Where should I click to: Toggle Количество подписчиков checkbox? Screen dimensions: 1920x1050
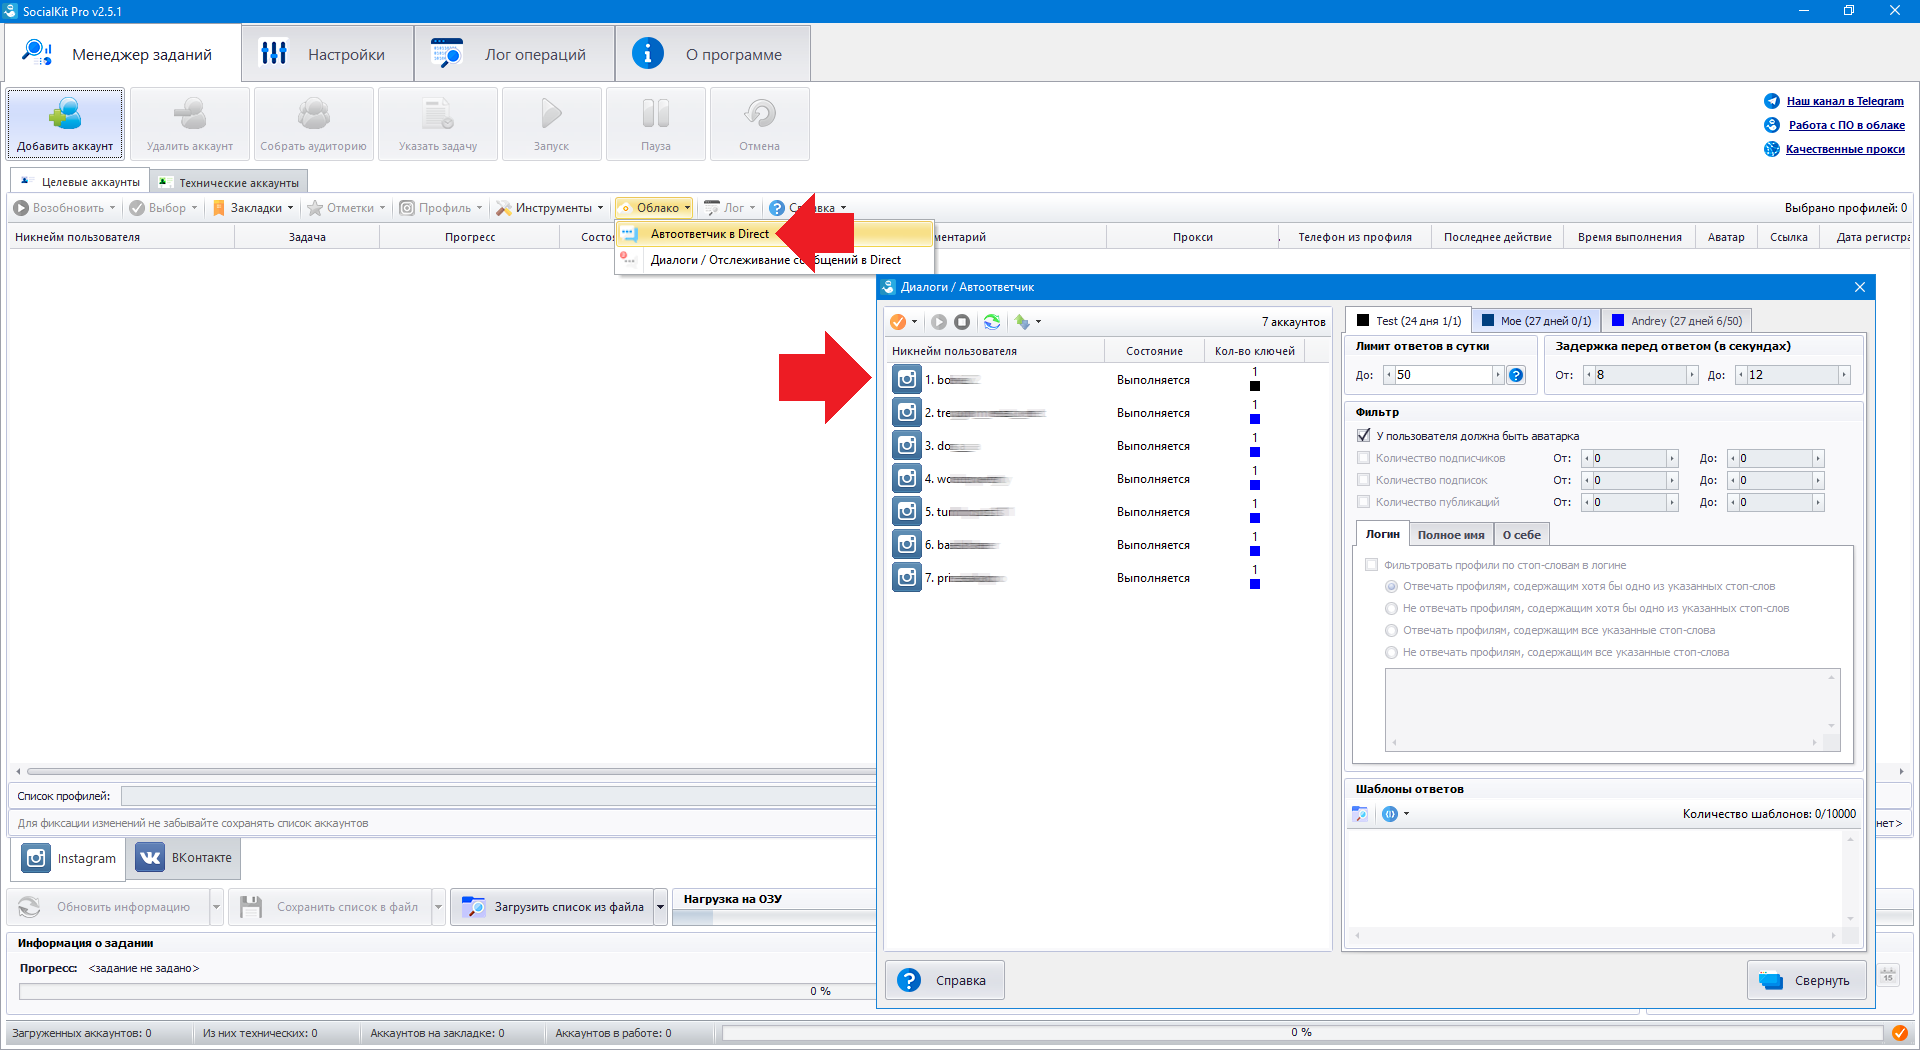point(1363,458)
